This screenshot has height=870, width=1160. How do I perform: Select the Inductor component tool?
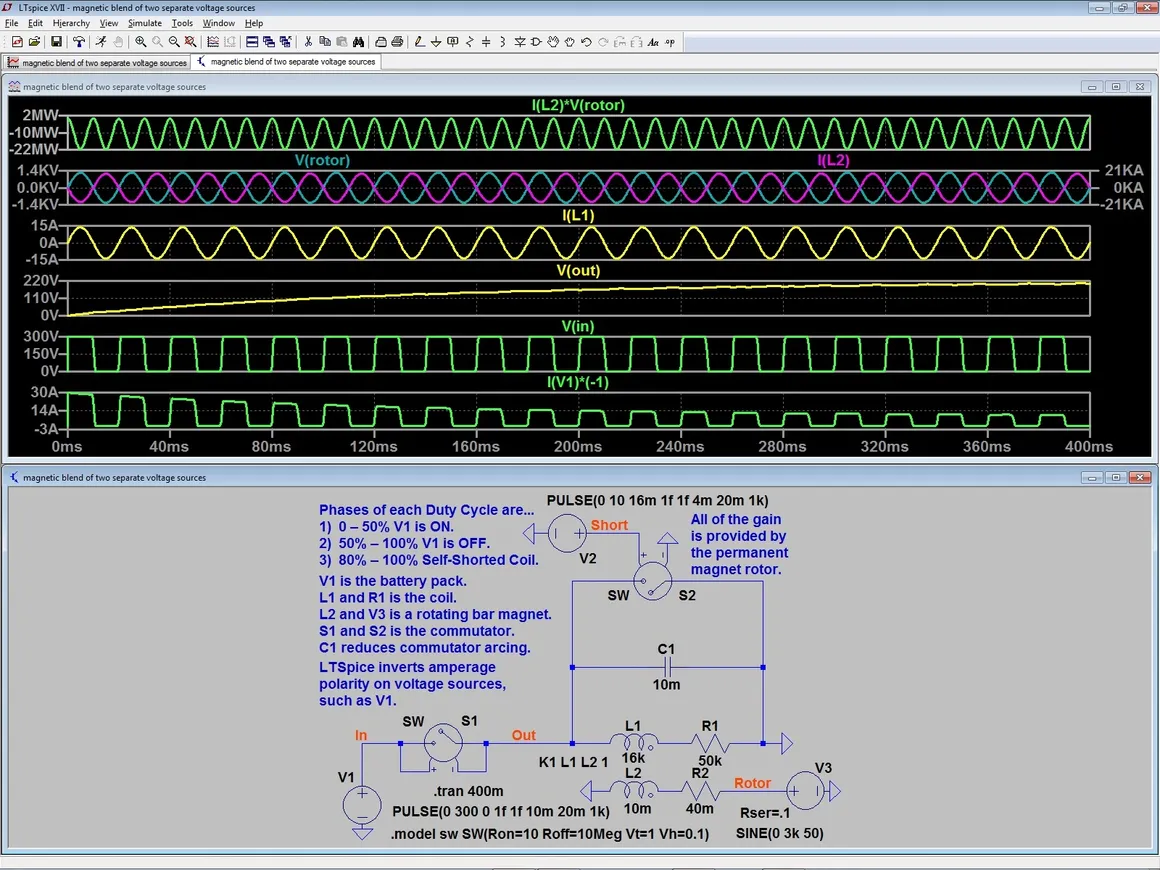[x=503, y=42]
